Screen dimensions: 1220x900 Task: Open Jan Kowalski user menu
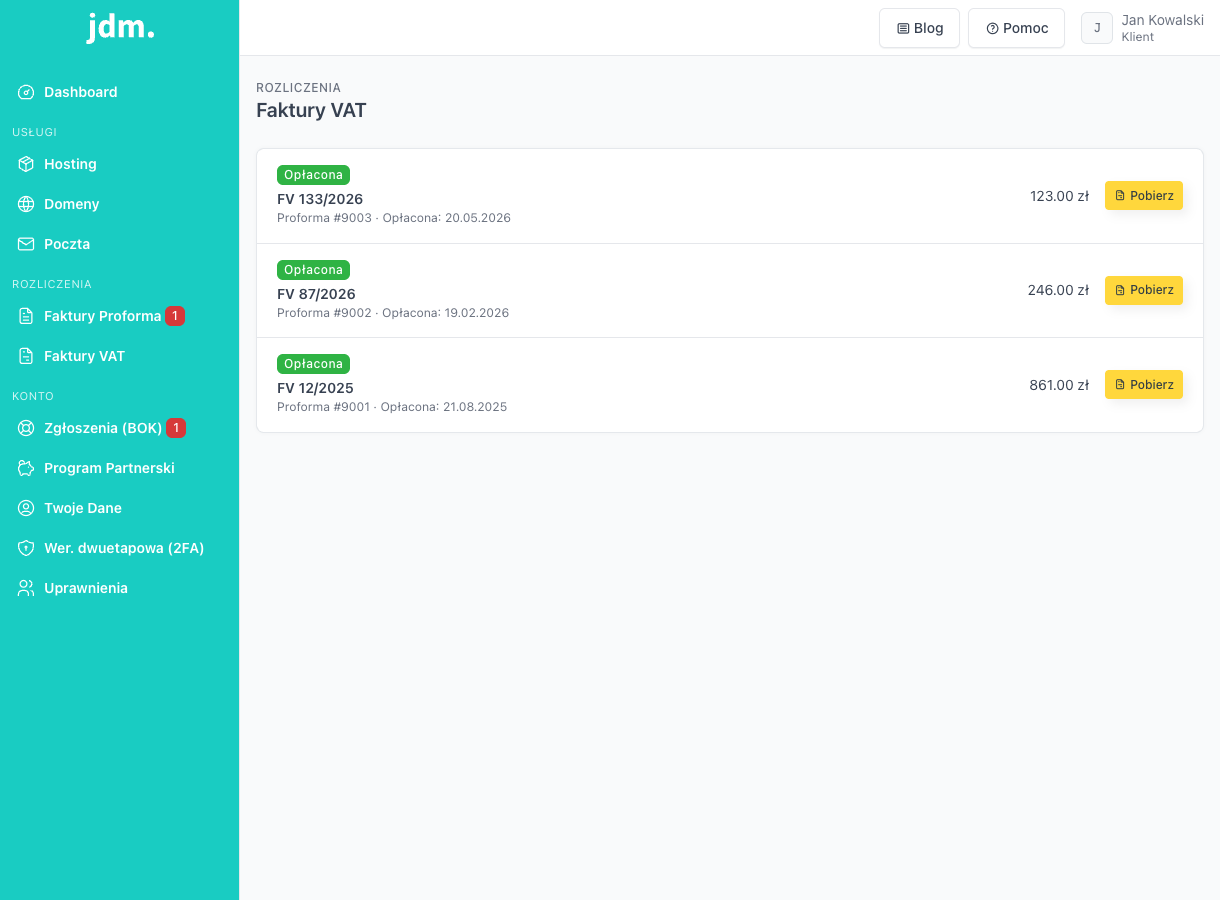point(1142,28)
